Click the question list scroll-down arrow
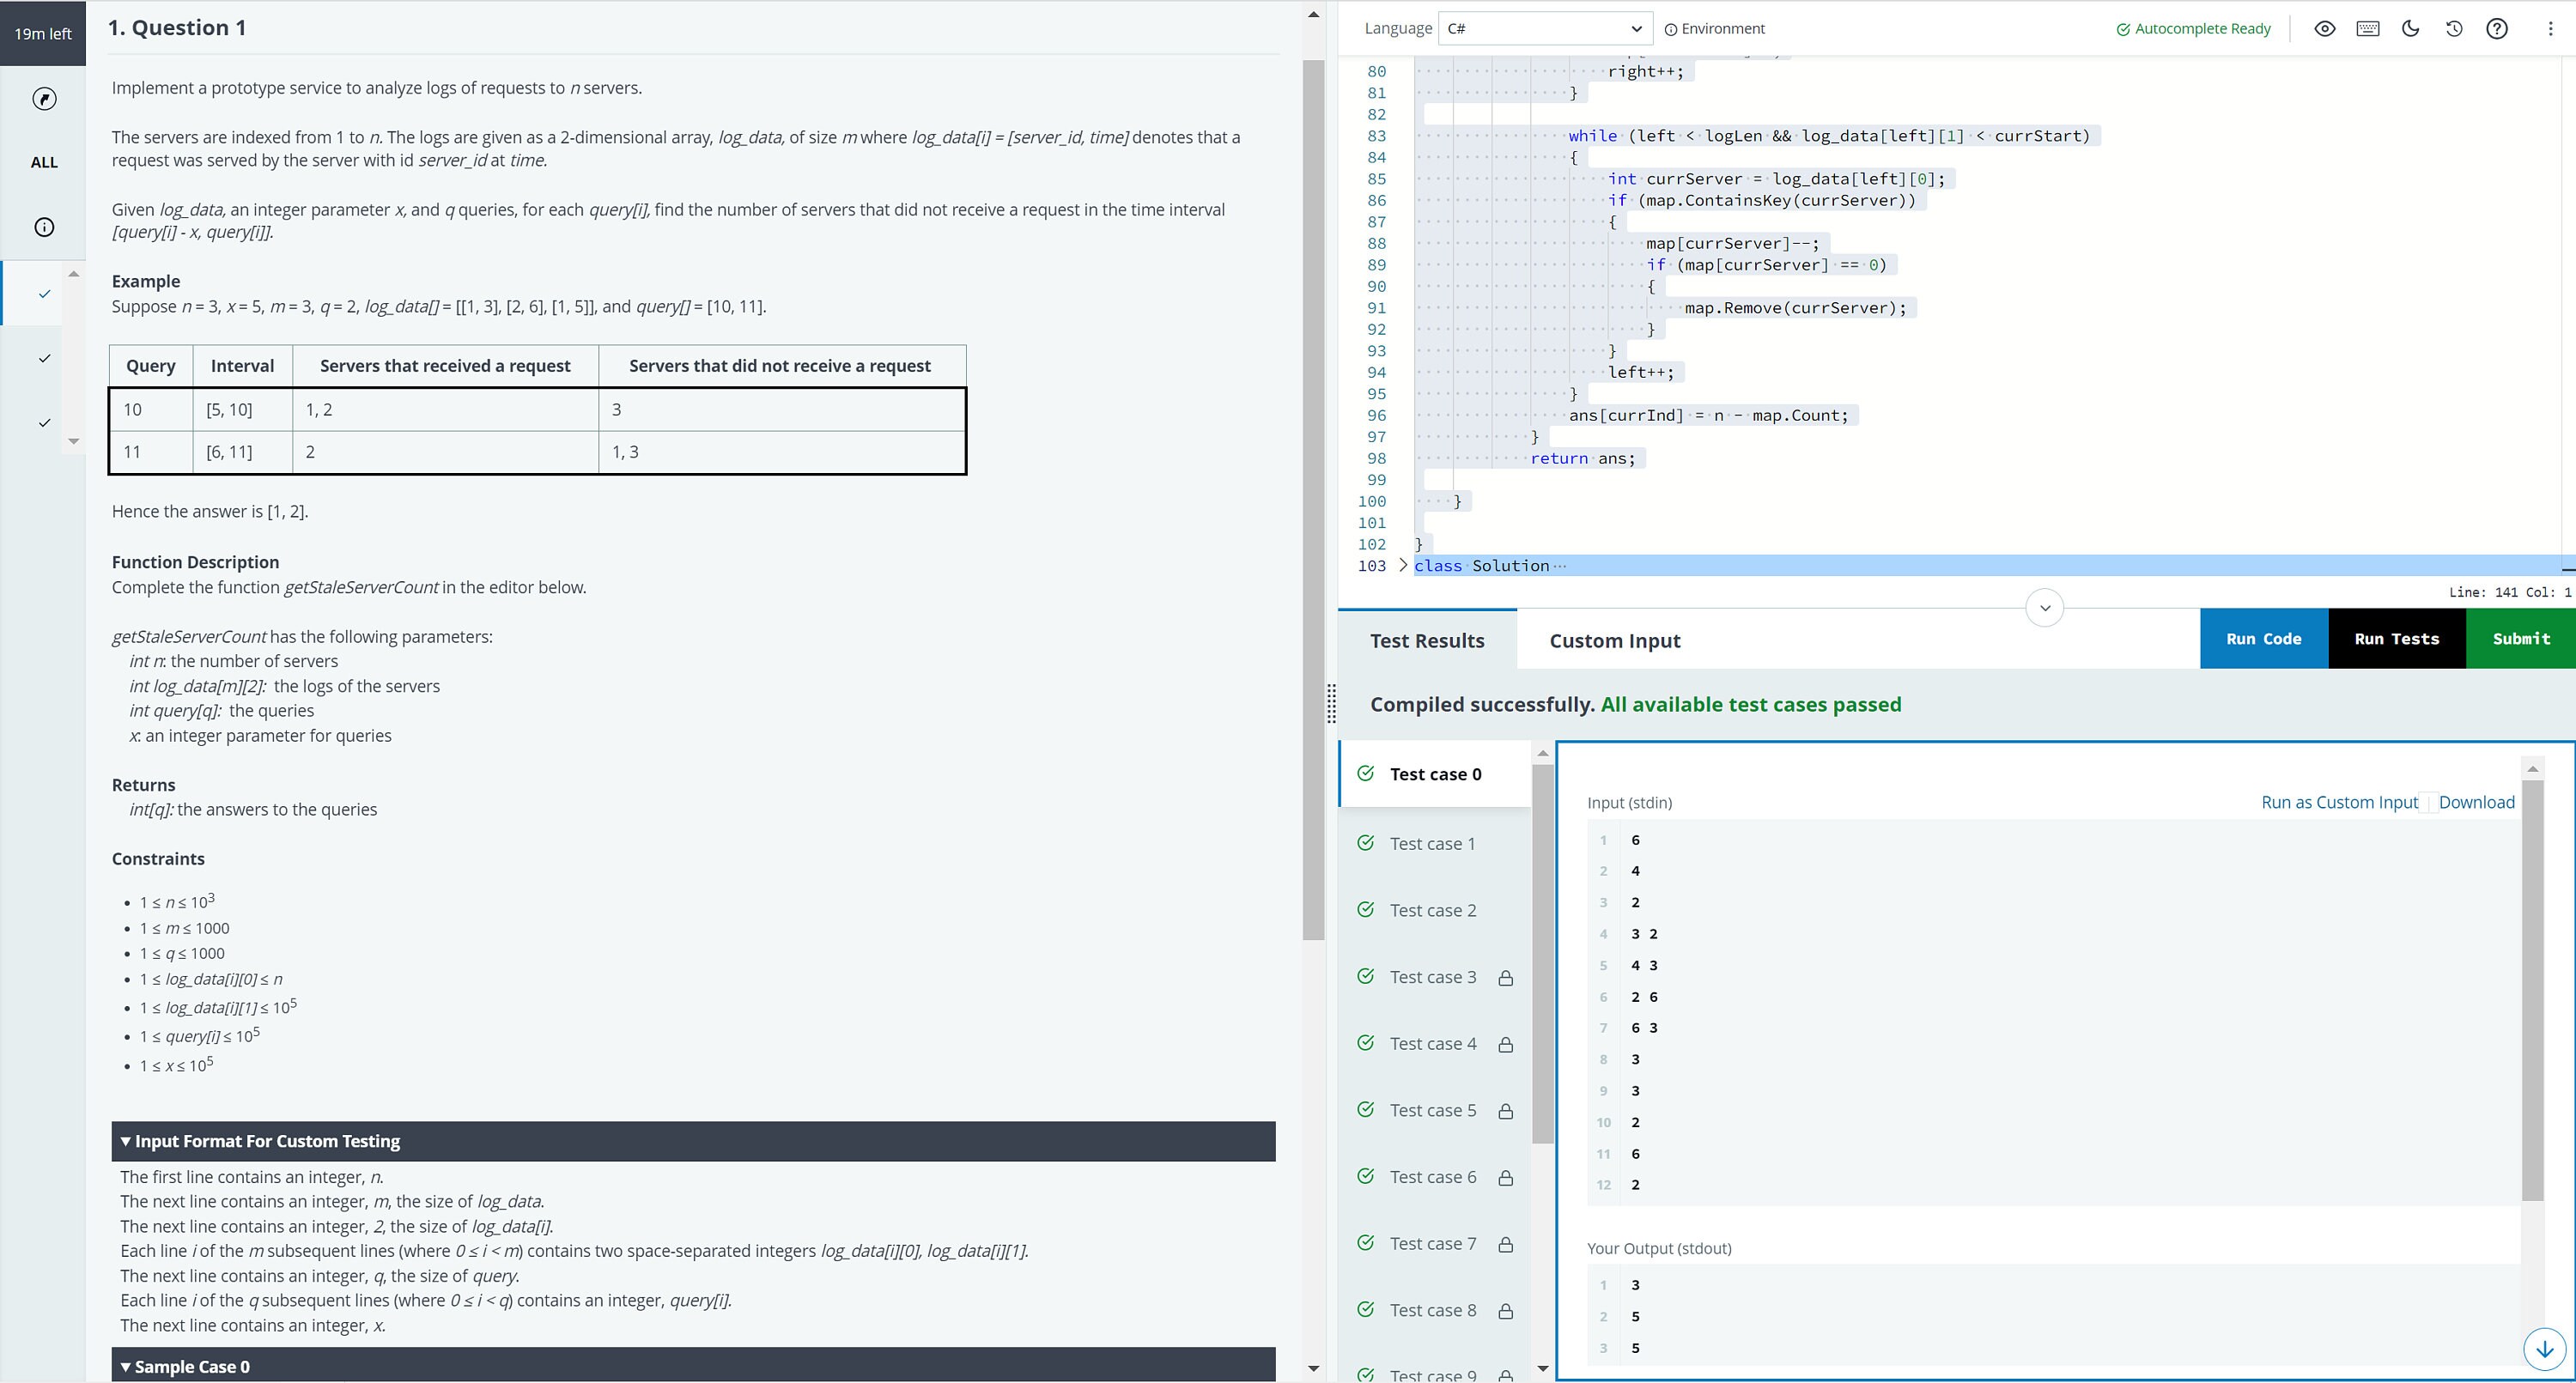 coord(73,441)
